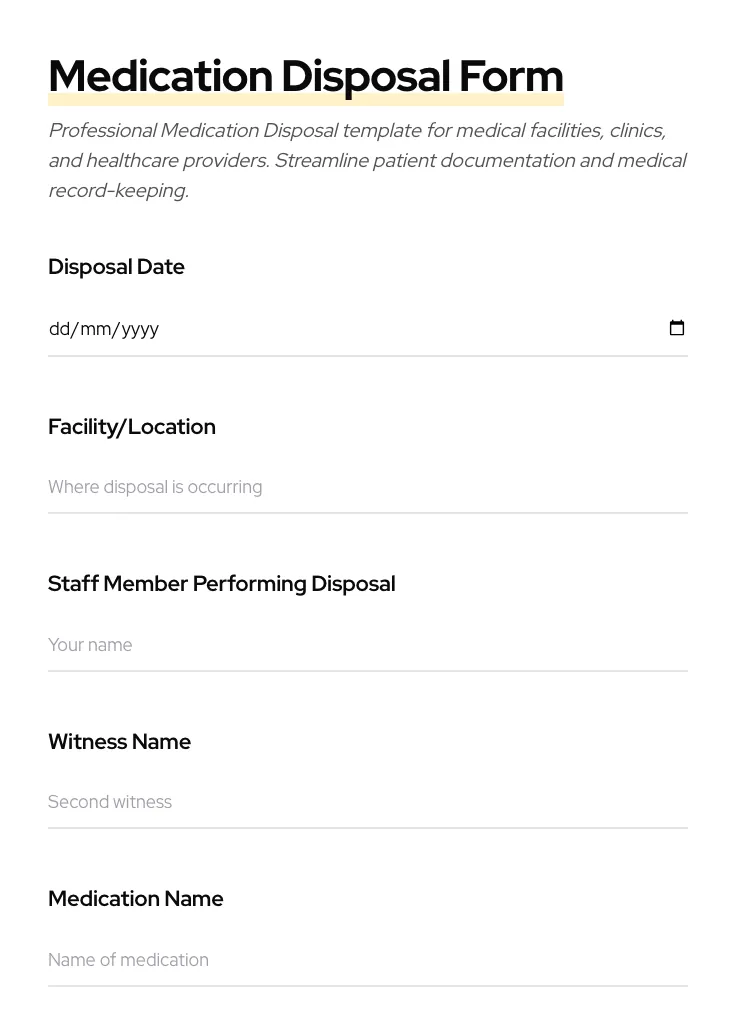This screenshot has width=736, height=1024.
Task: Click the italic form description paragraph
Action: coord(367,160)
